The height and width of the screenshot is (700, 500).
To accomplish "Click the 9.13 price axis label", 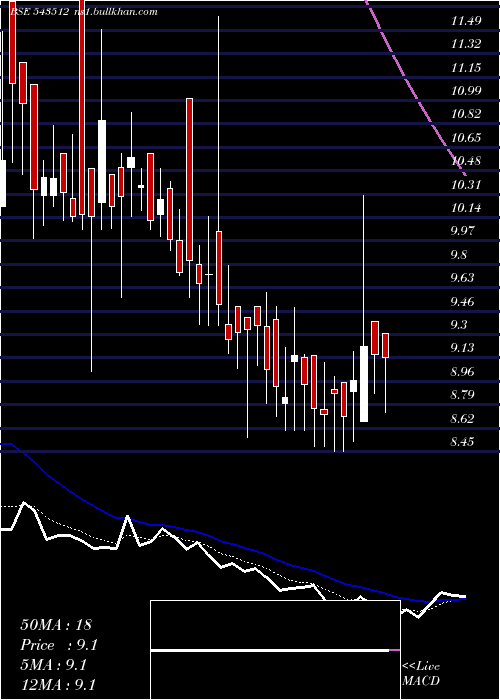I will 463,348.
